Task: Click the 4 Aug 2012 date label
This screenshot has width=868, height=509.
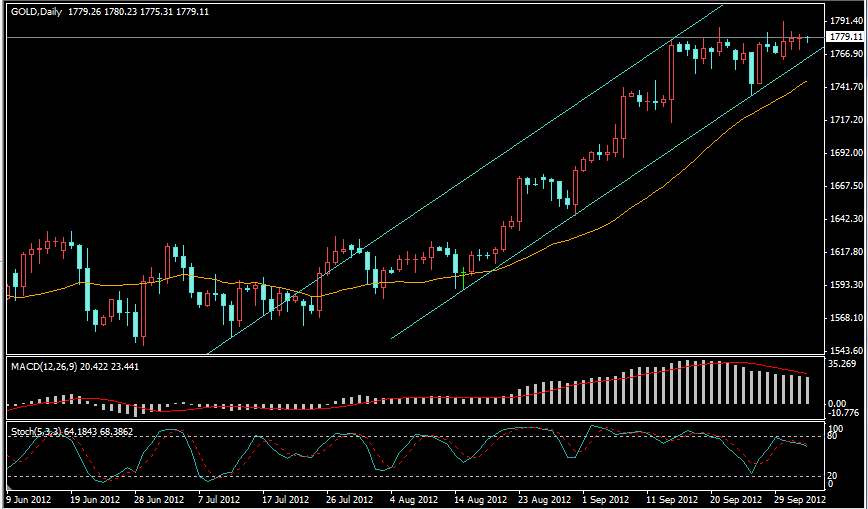Action: pos(413,499)
